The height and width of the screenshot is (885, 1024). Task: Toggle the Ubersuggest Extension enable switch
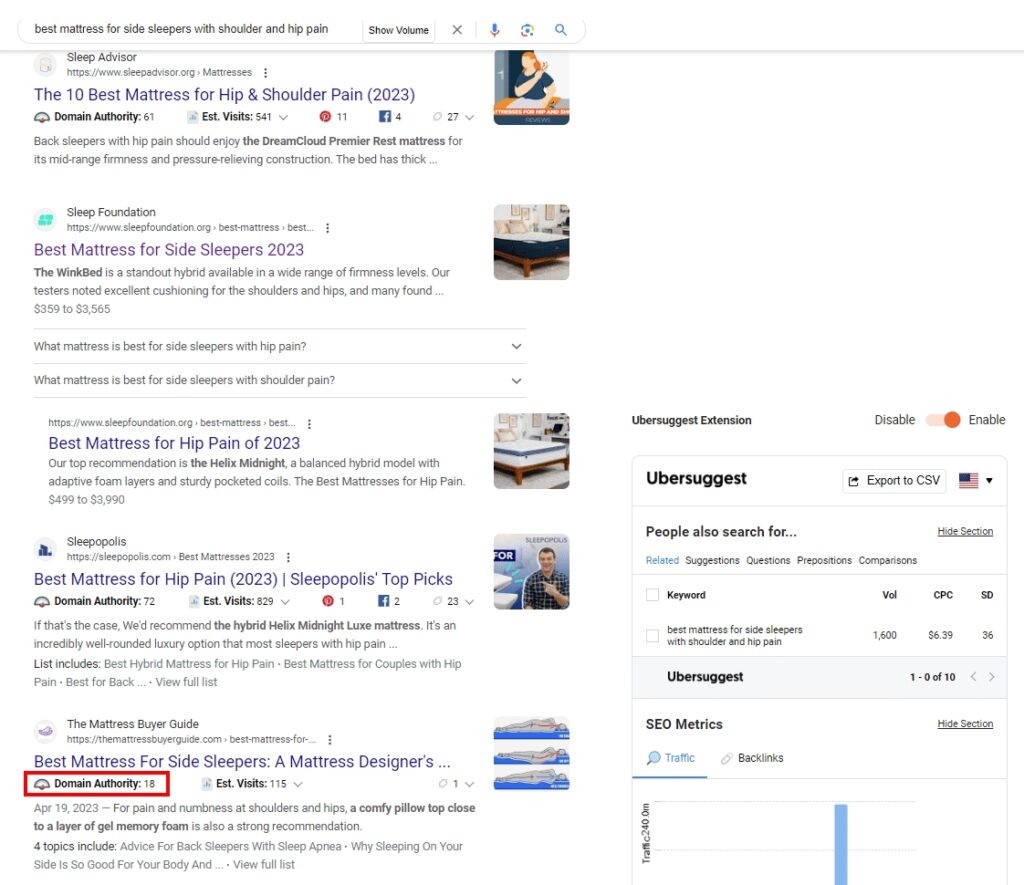click(x=943, y=420)
